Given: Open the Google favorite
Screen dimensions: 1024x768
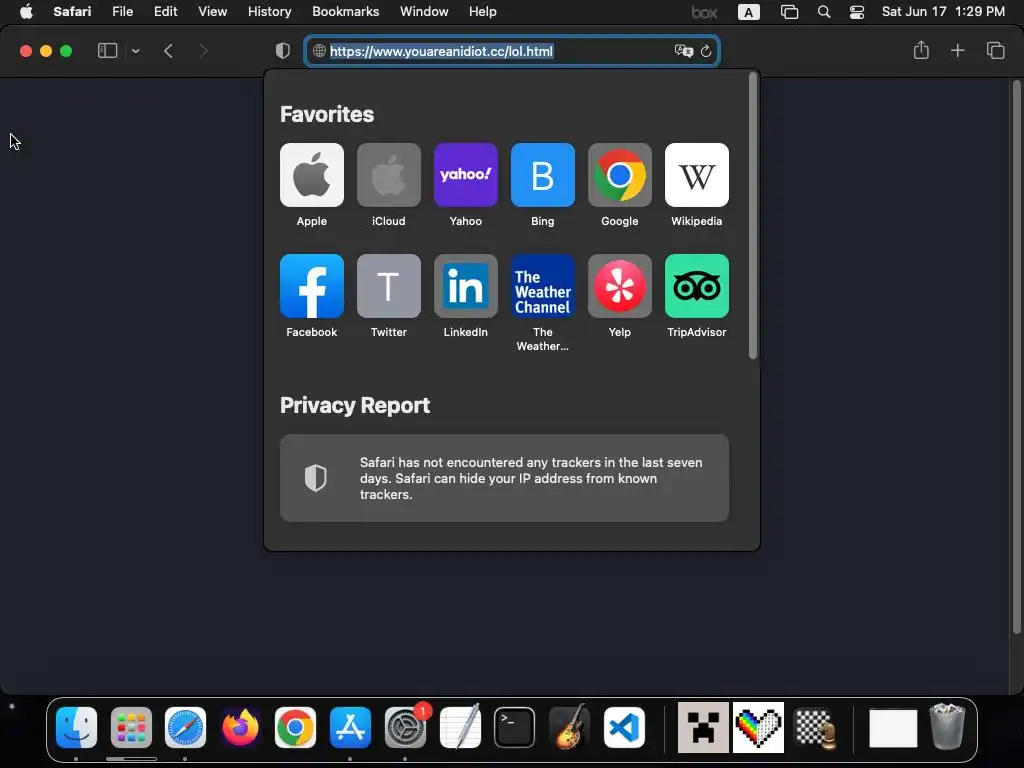Looking at the screenshot, I should (620, 175).
